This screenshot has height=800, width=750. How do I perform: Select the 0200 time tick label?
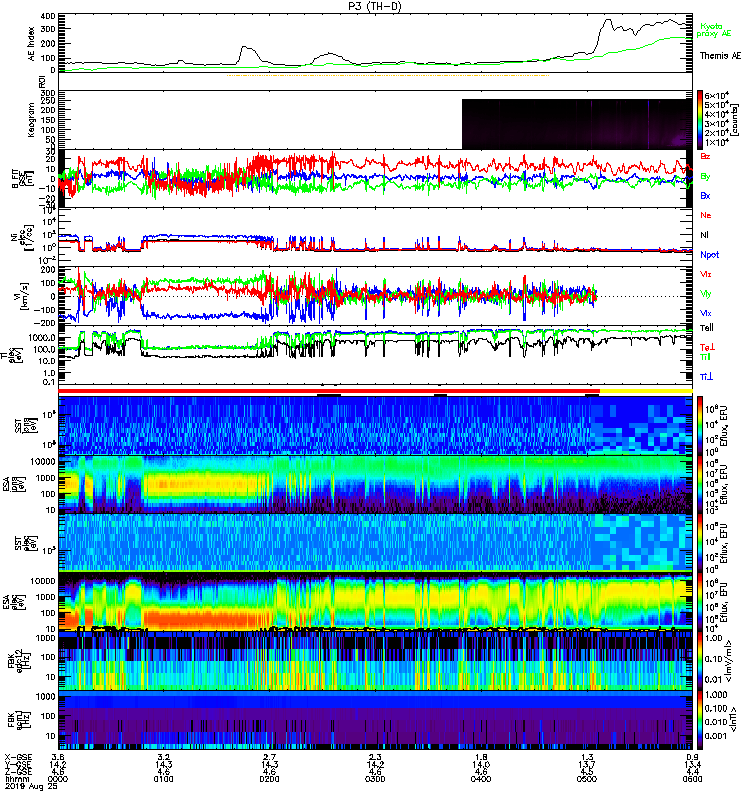point(269,779)
